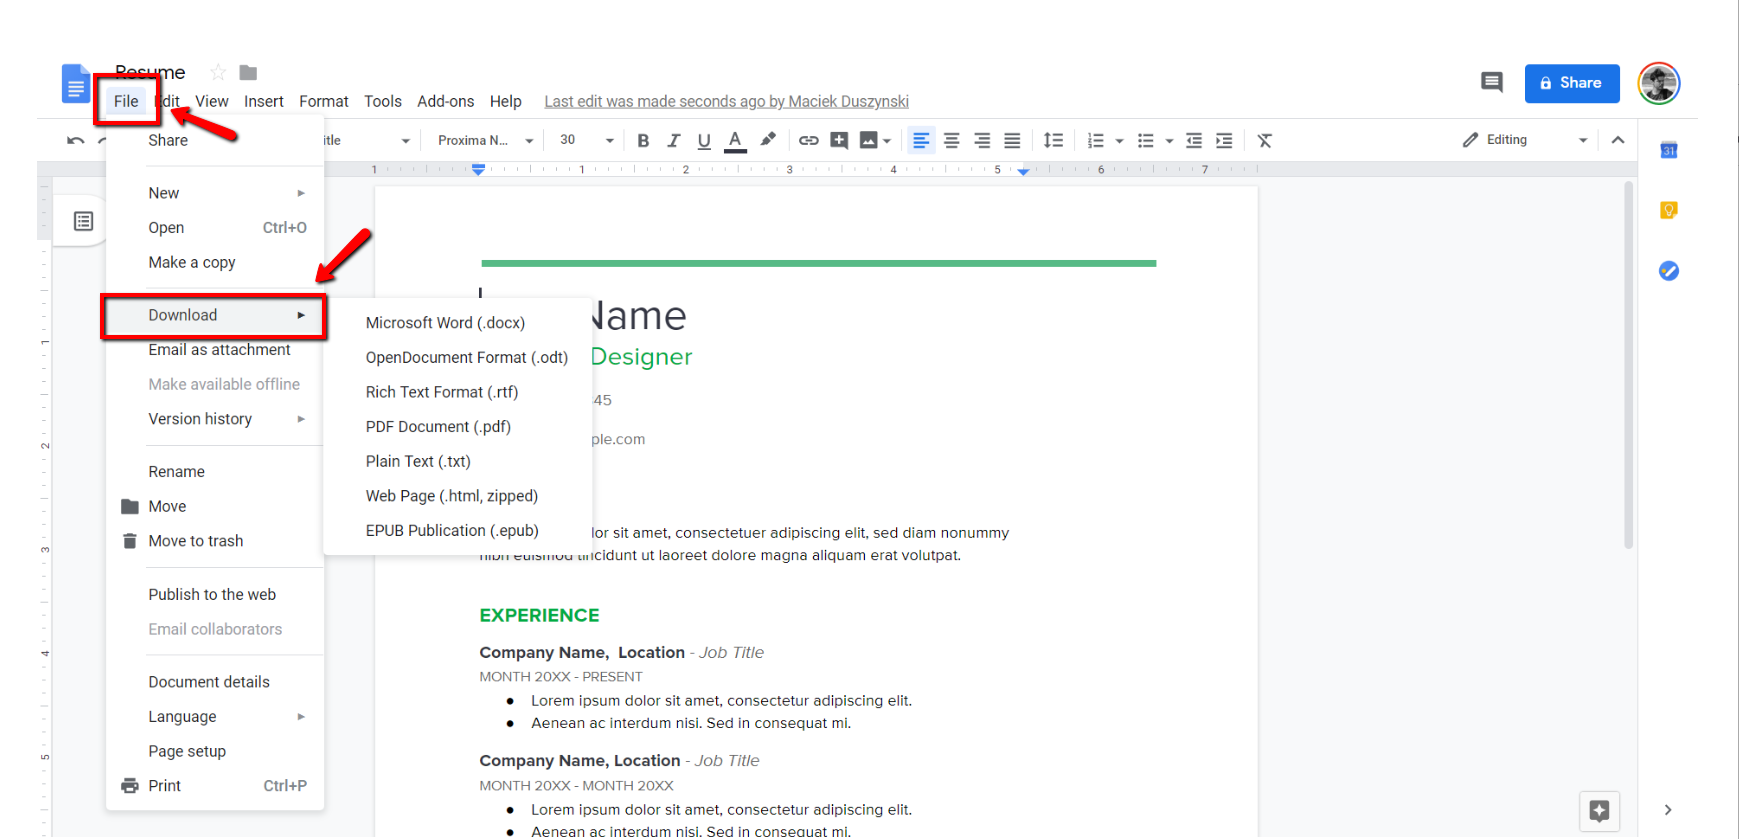Open Google Tasks in the side panel
The height and width of the screenshot is (839, 1739).
1669,271
